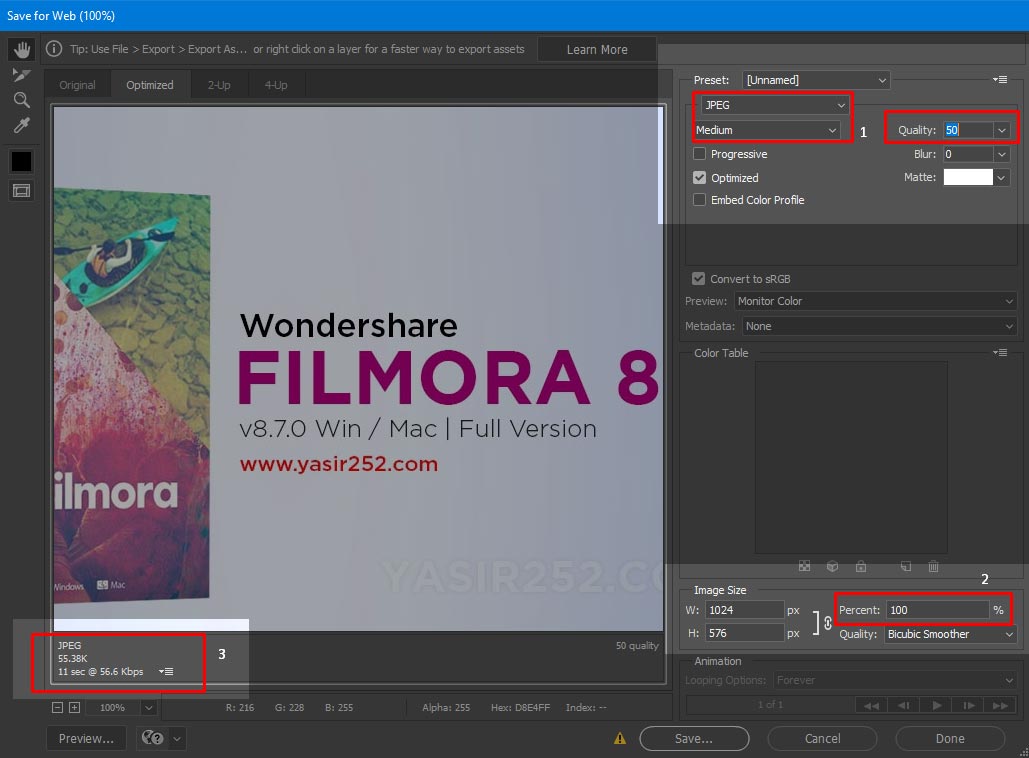Enable the Progressive checkbox
This screenshot has height=758, width=1029.
pos(698,154)
